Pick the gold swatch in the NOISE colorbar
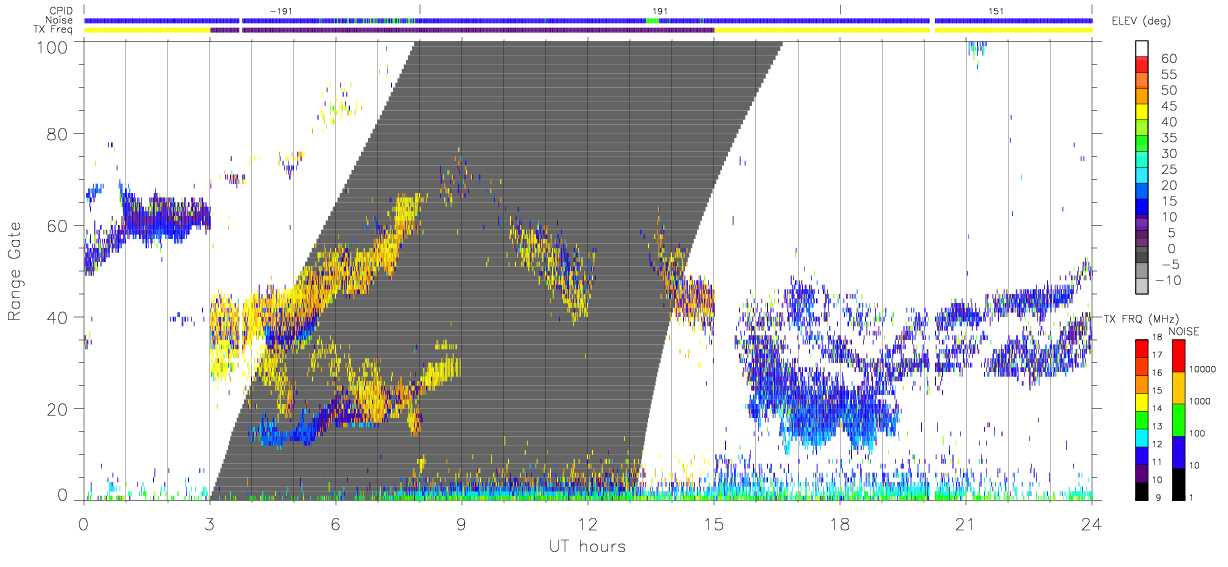The image size is (1228, 567). pos(1179,387)
